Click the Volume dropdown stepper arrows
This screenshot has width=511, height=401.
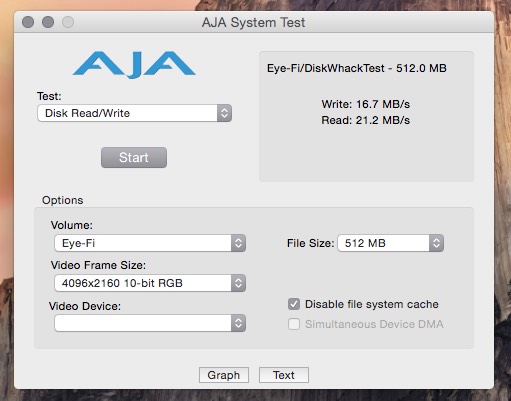(x=238, y=243)
